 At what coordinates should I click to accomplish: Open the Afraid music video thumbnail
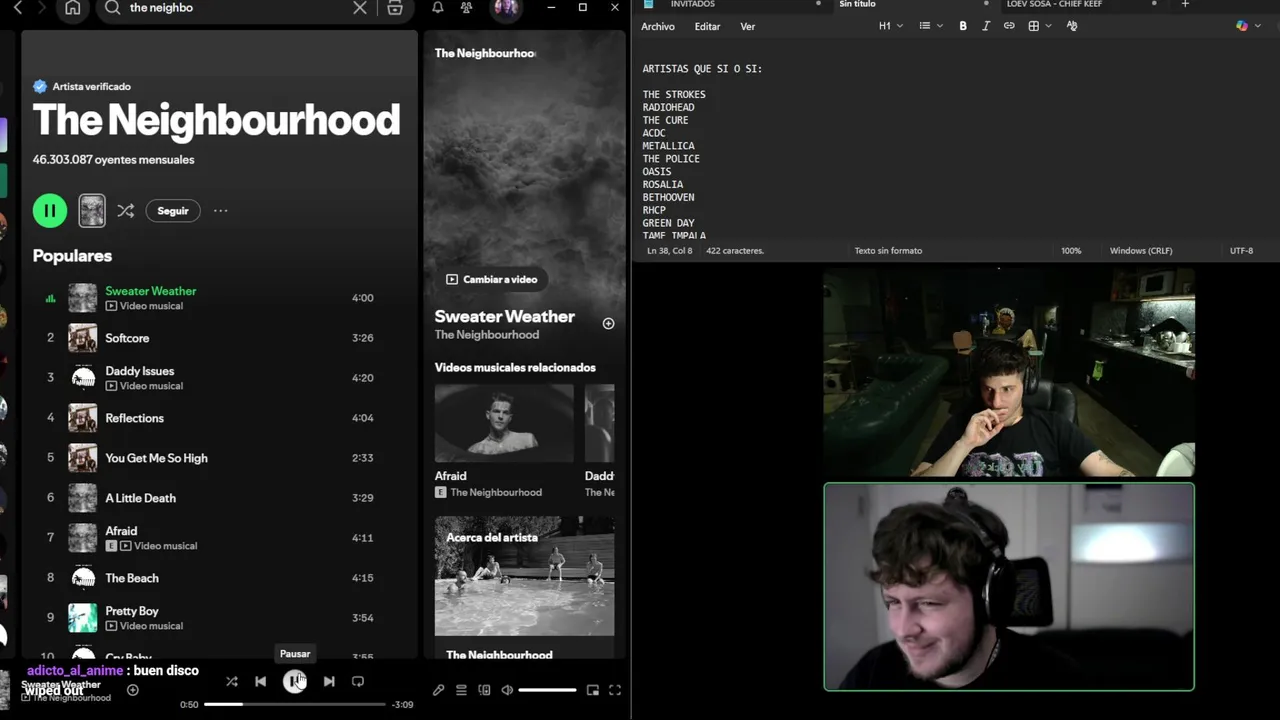[x=504, y=423]
